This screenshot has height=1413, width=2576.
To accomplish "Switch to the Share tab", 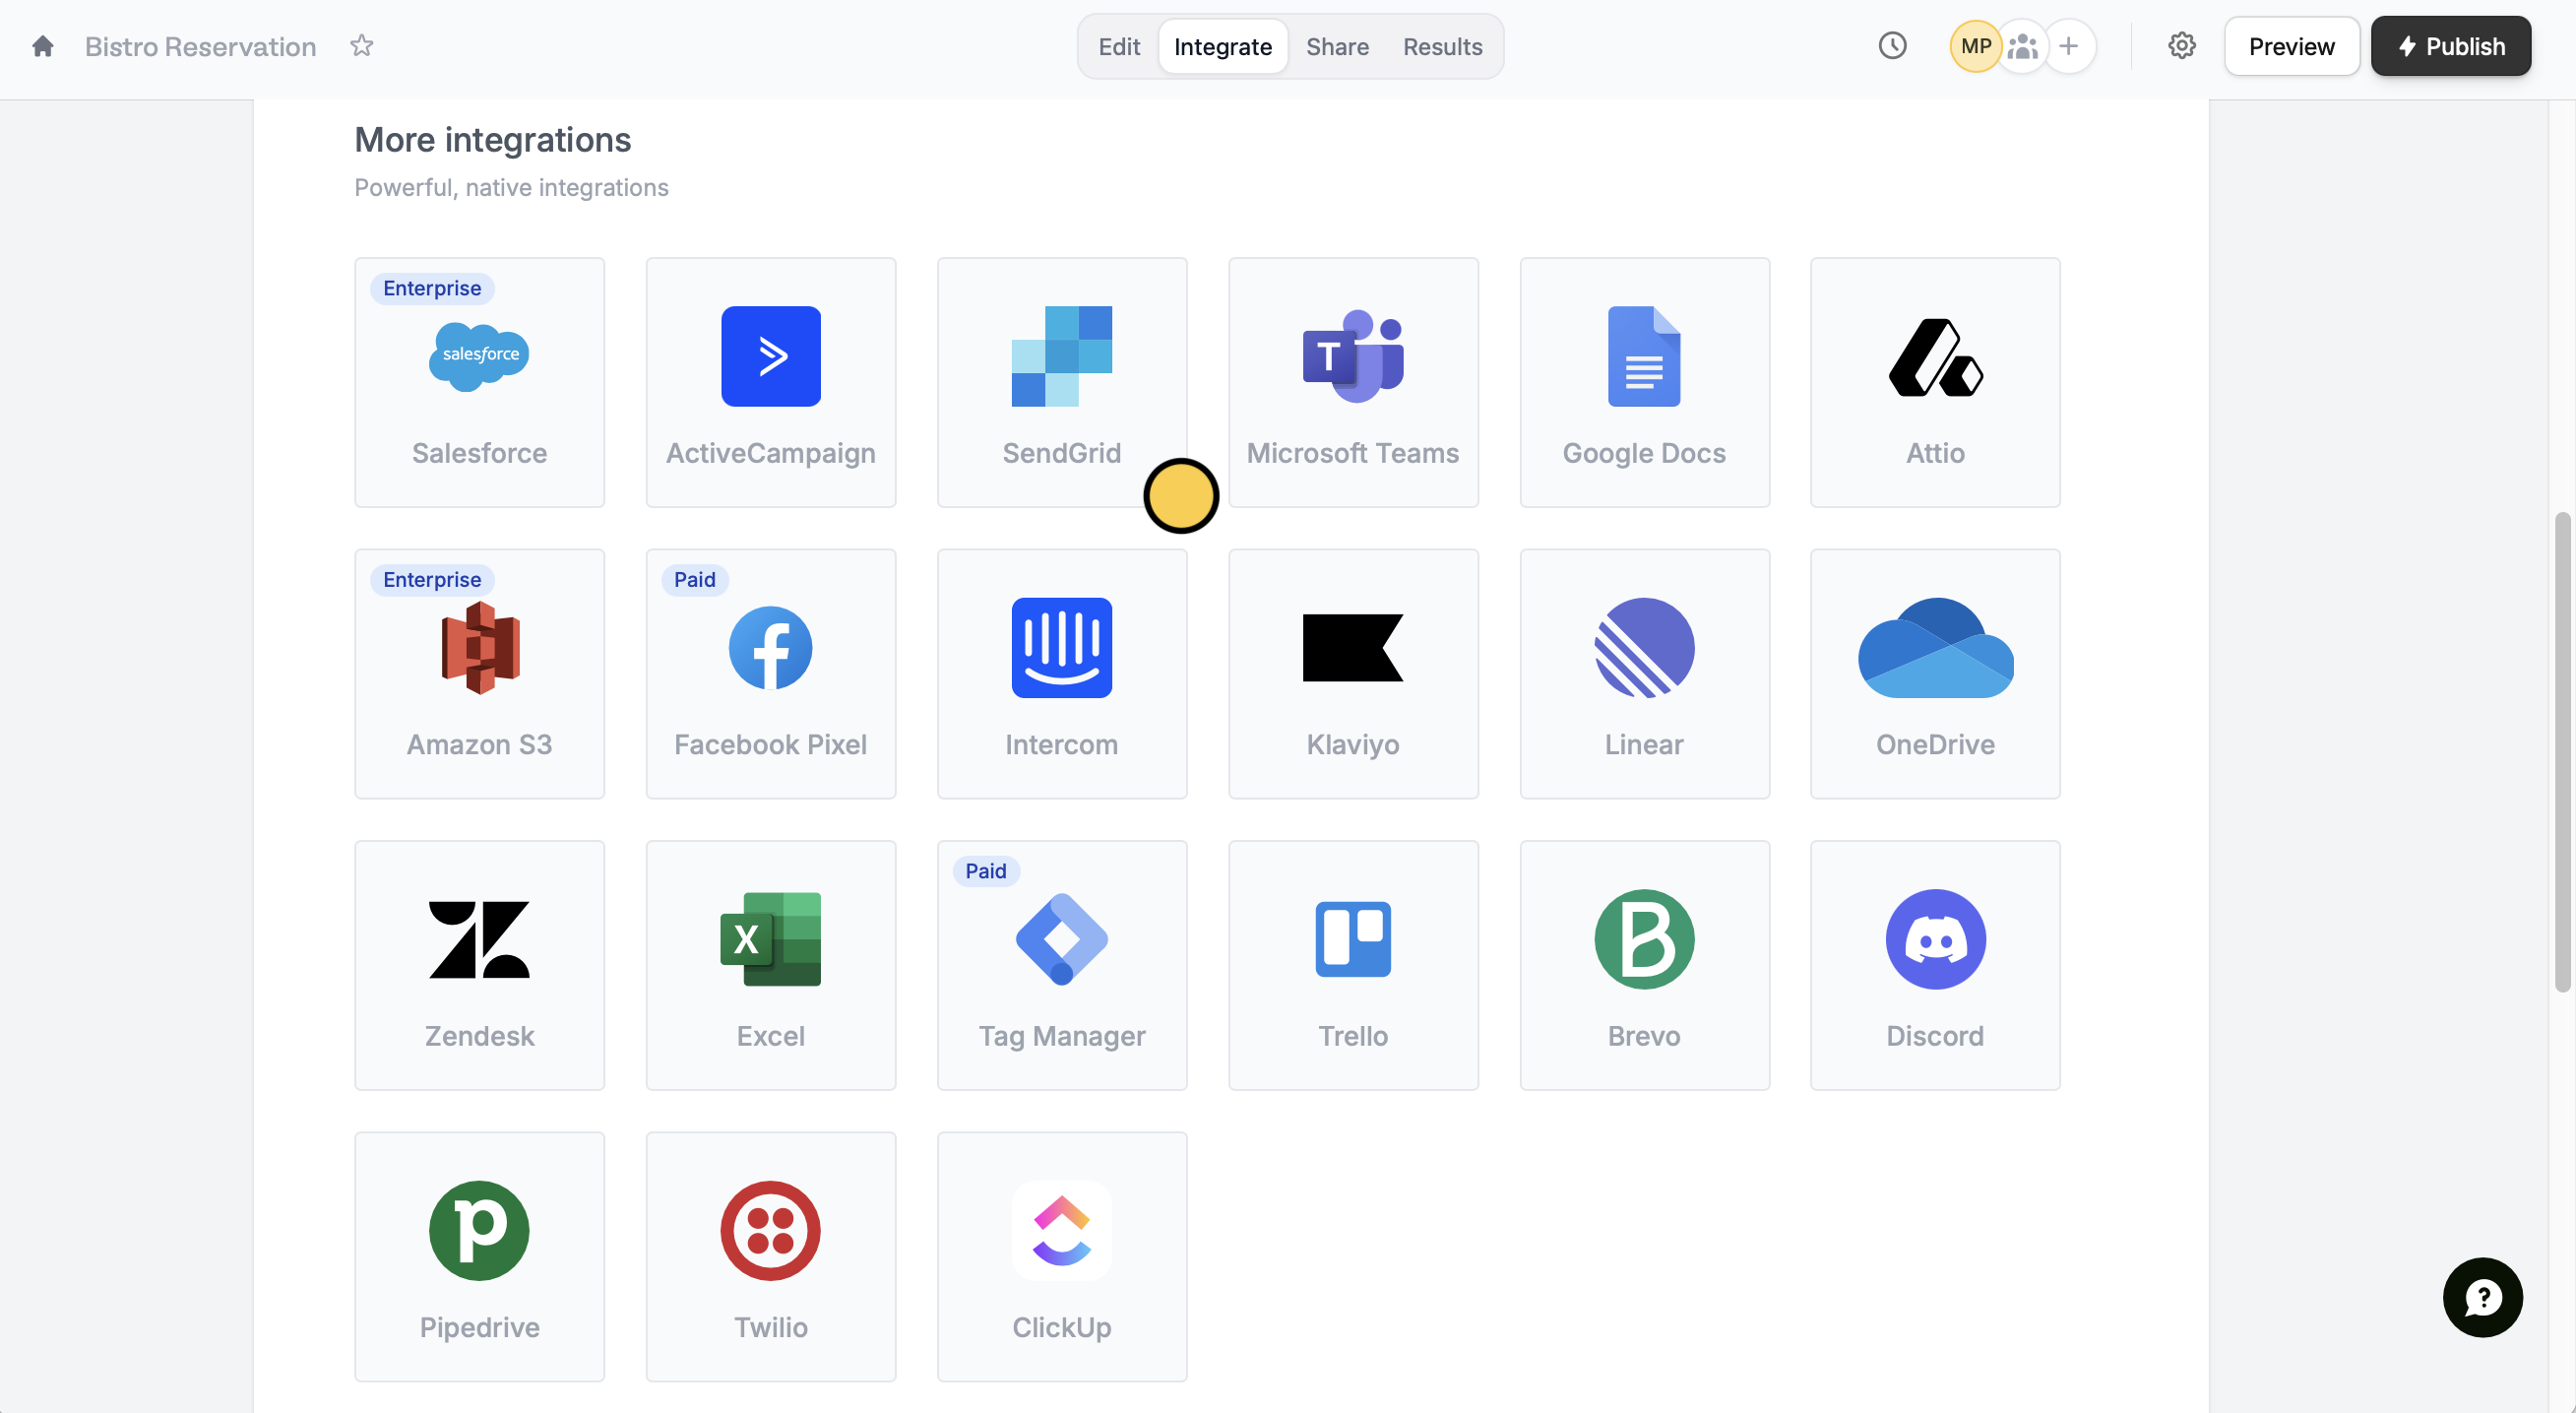I will (x=1337, y=47).
